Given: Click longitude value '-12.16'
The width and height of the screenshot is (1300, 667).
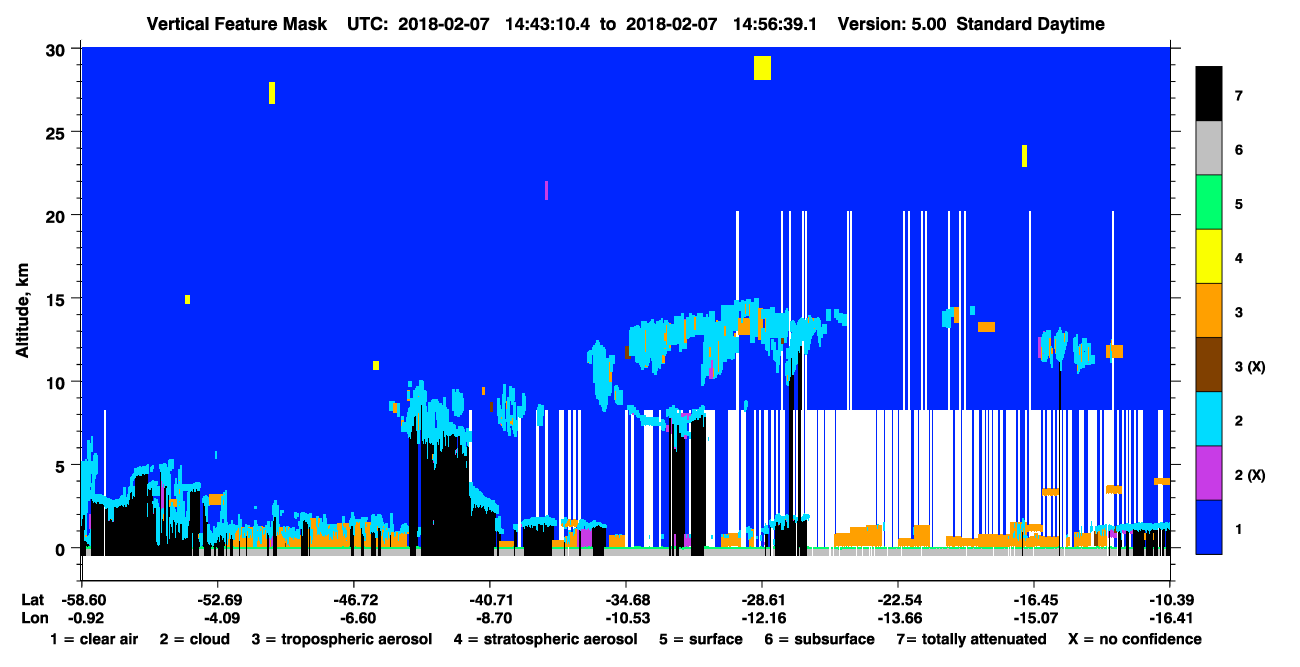Looking at the screenshot, I should (x=762, y=618).
